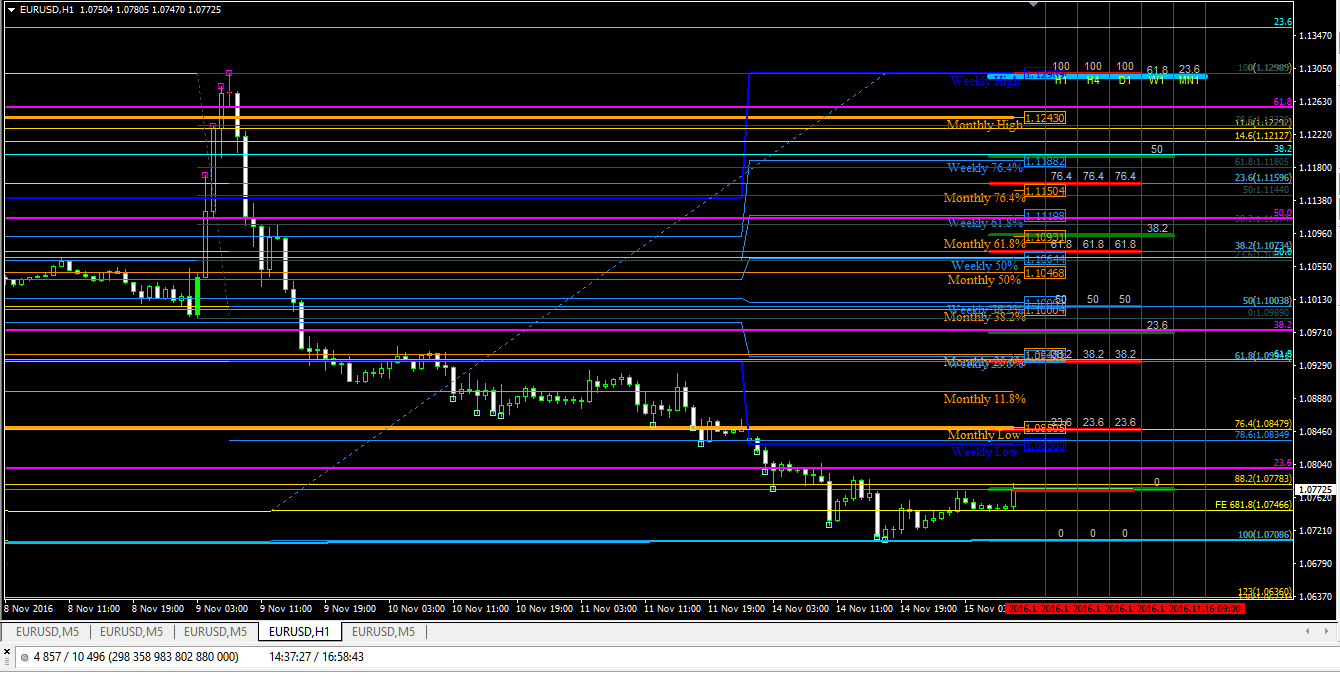This screenshot has width=1340, height=673.
Task: Click the yellow H4 timeframe label
Action: [1093, 79]
